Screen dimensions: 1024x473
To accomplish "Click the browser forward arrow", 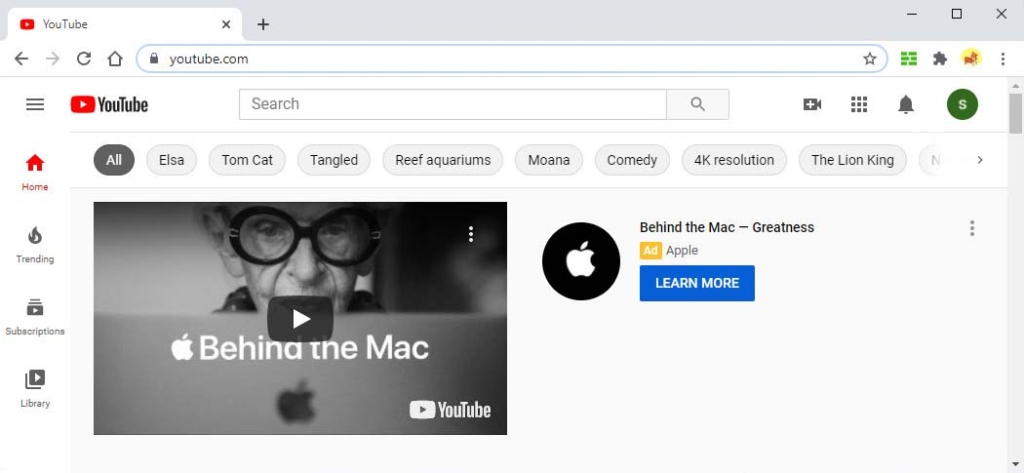I will (53, 59).
